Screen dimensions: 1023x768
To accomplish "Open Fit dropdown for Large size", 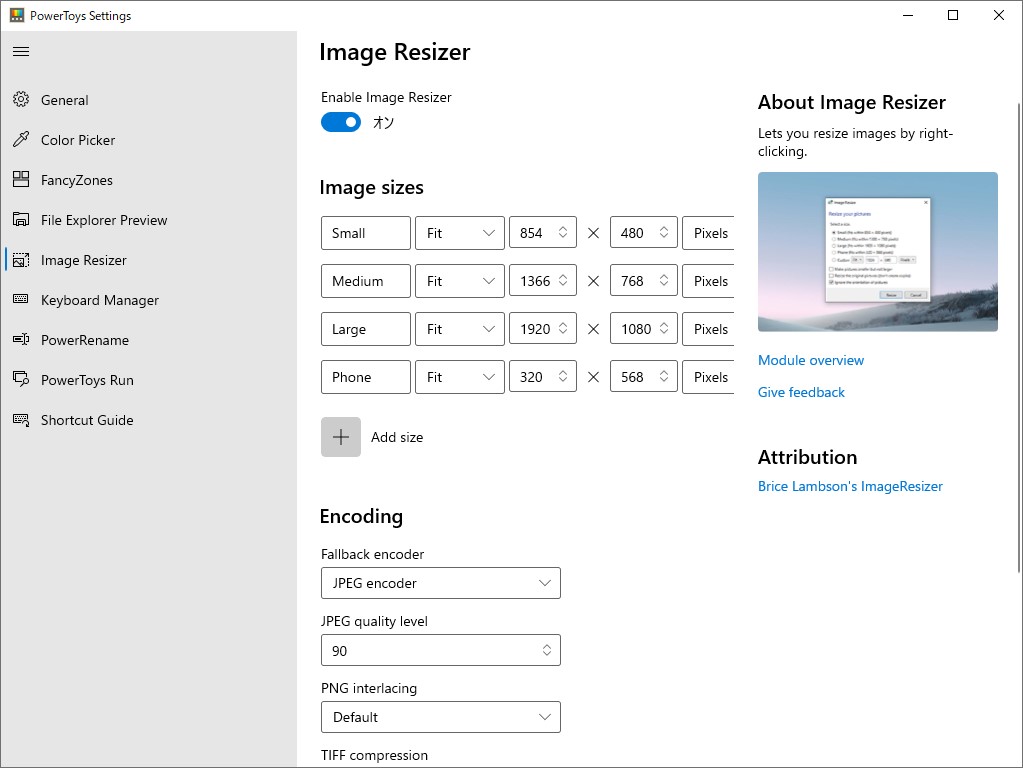I will pyautogui.click(x=460, y=329).
